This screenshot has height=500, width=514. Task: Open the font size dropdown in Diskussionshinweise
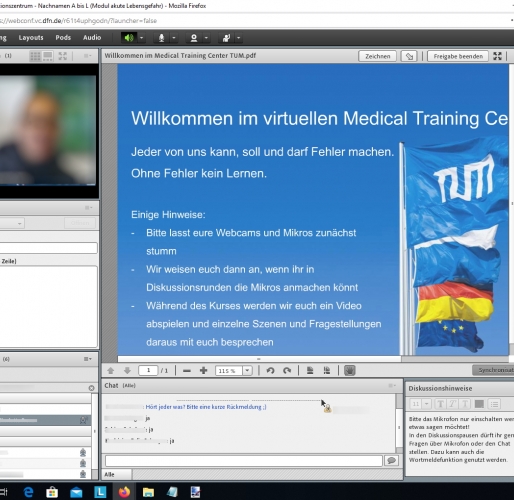(x=426, y=404)
